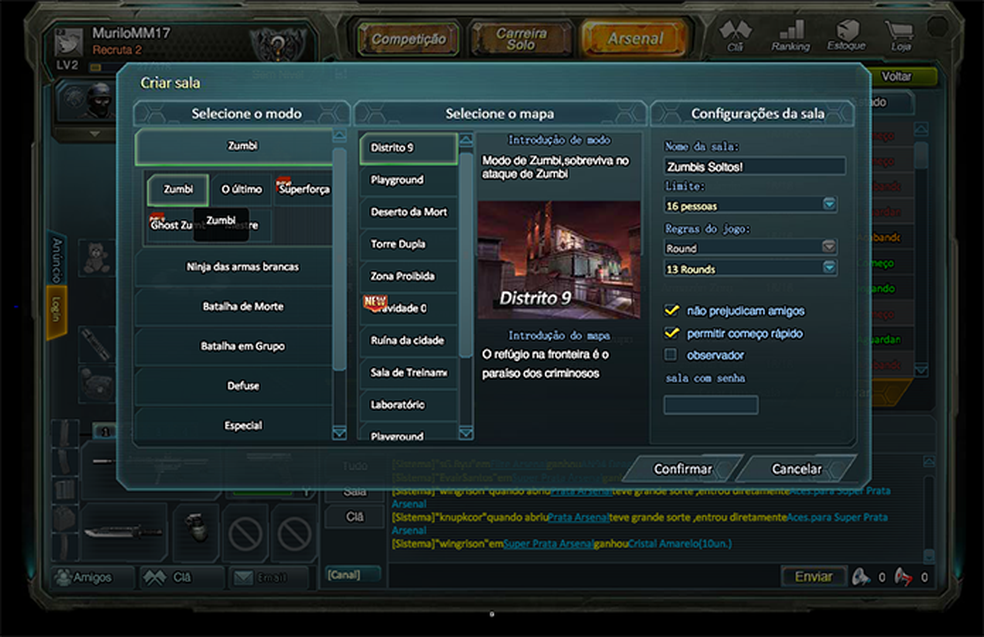Select the Superforça sub-mode
This screenshot has height=637, width=984.
(303, 190)
